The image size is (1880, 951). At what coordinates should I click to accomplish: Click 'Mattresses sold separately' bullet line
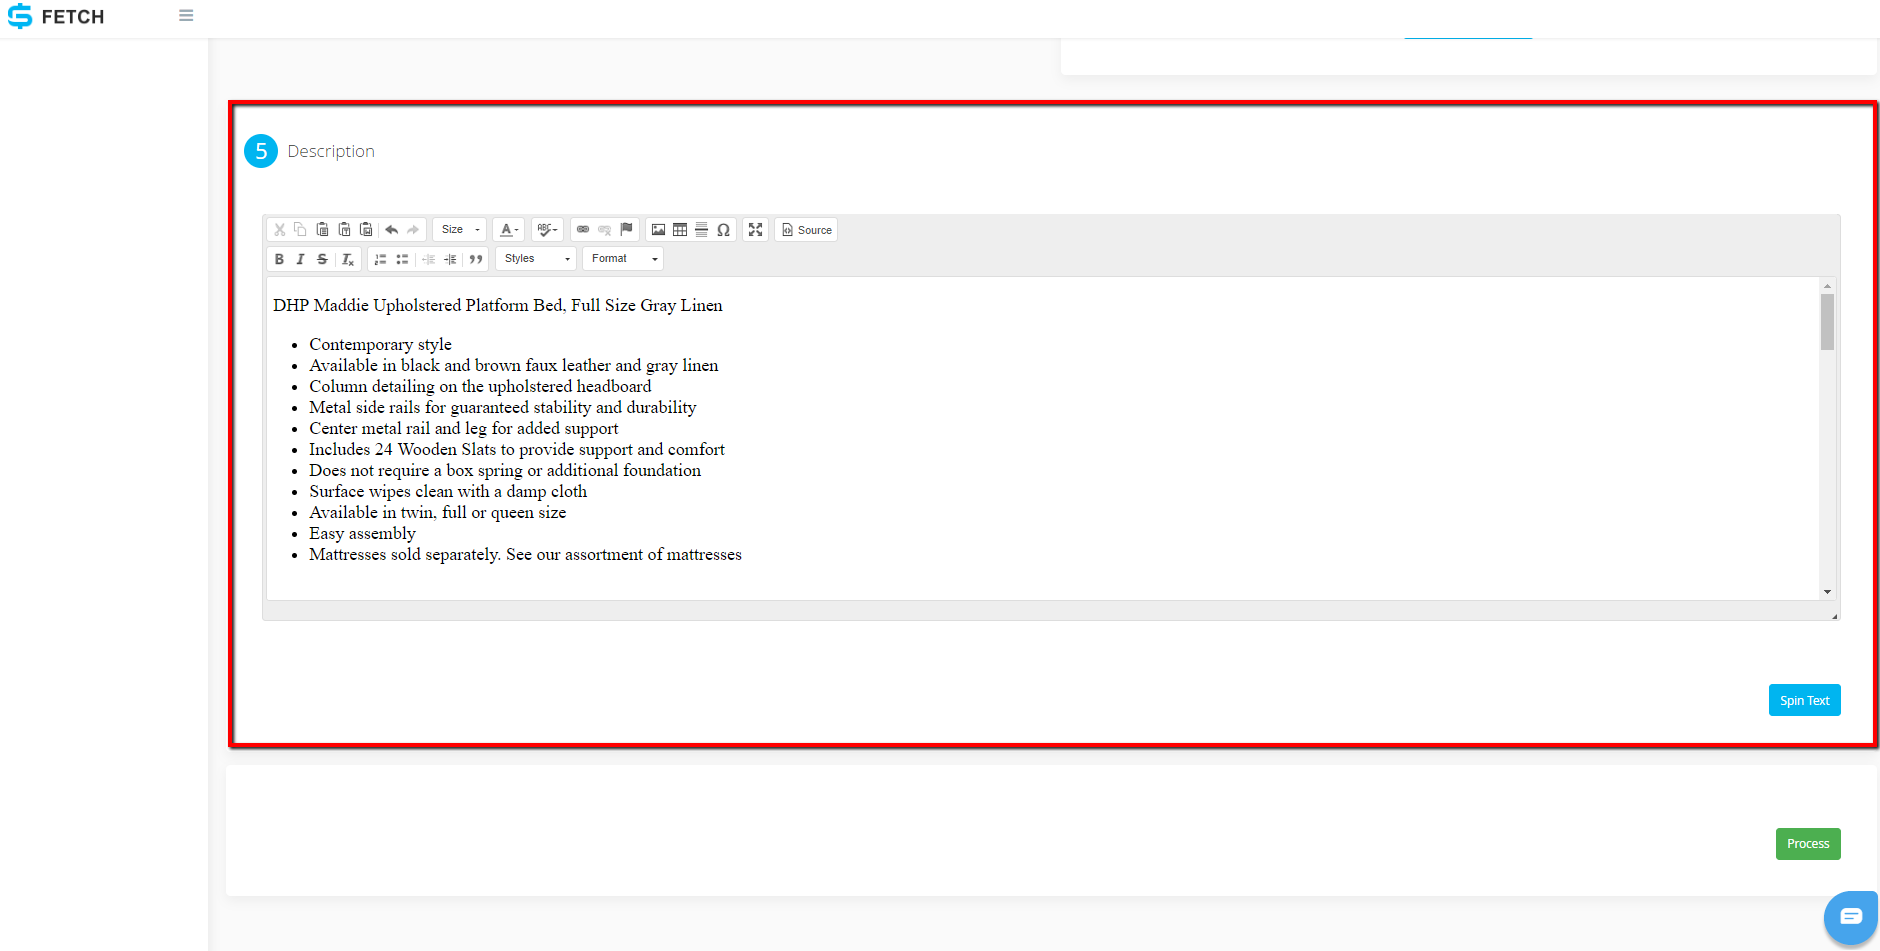[x=525, y=554]
